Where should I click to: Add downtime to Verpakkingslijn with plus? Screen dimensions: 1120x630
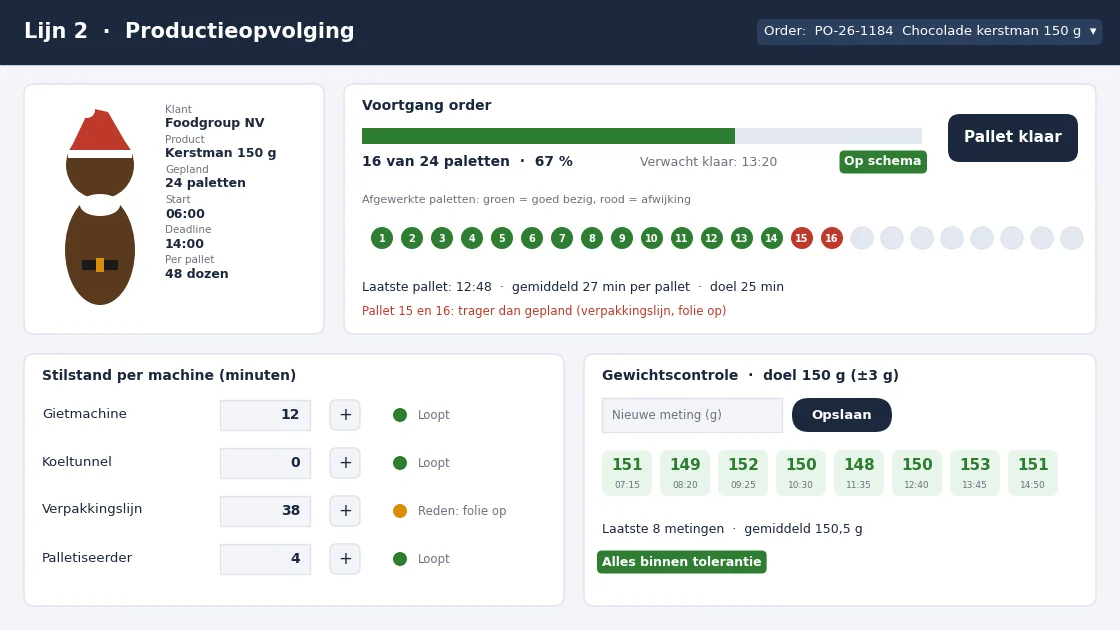(x=345, y=511)
